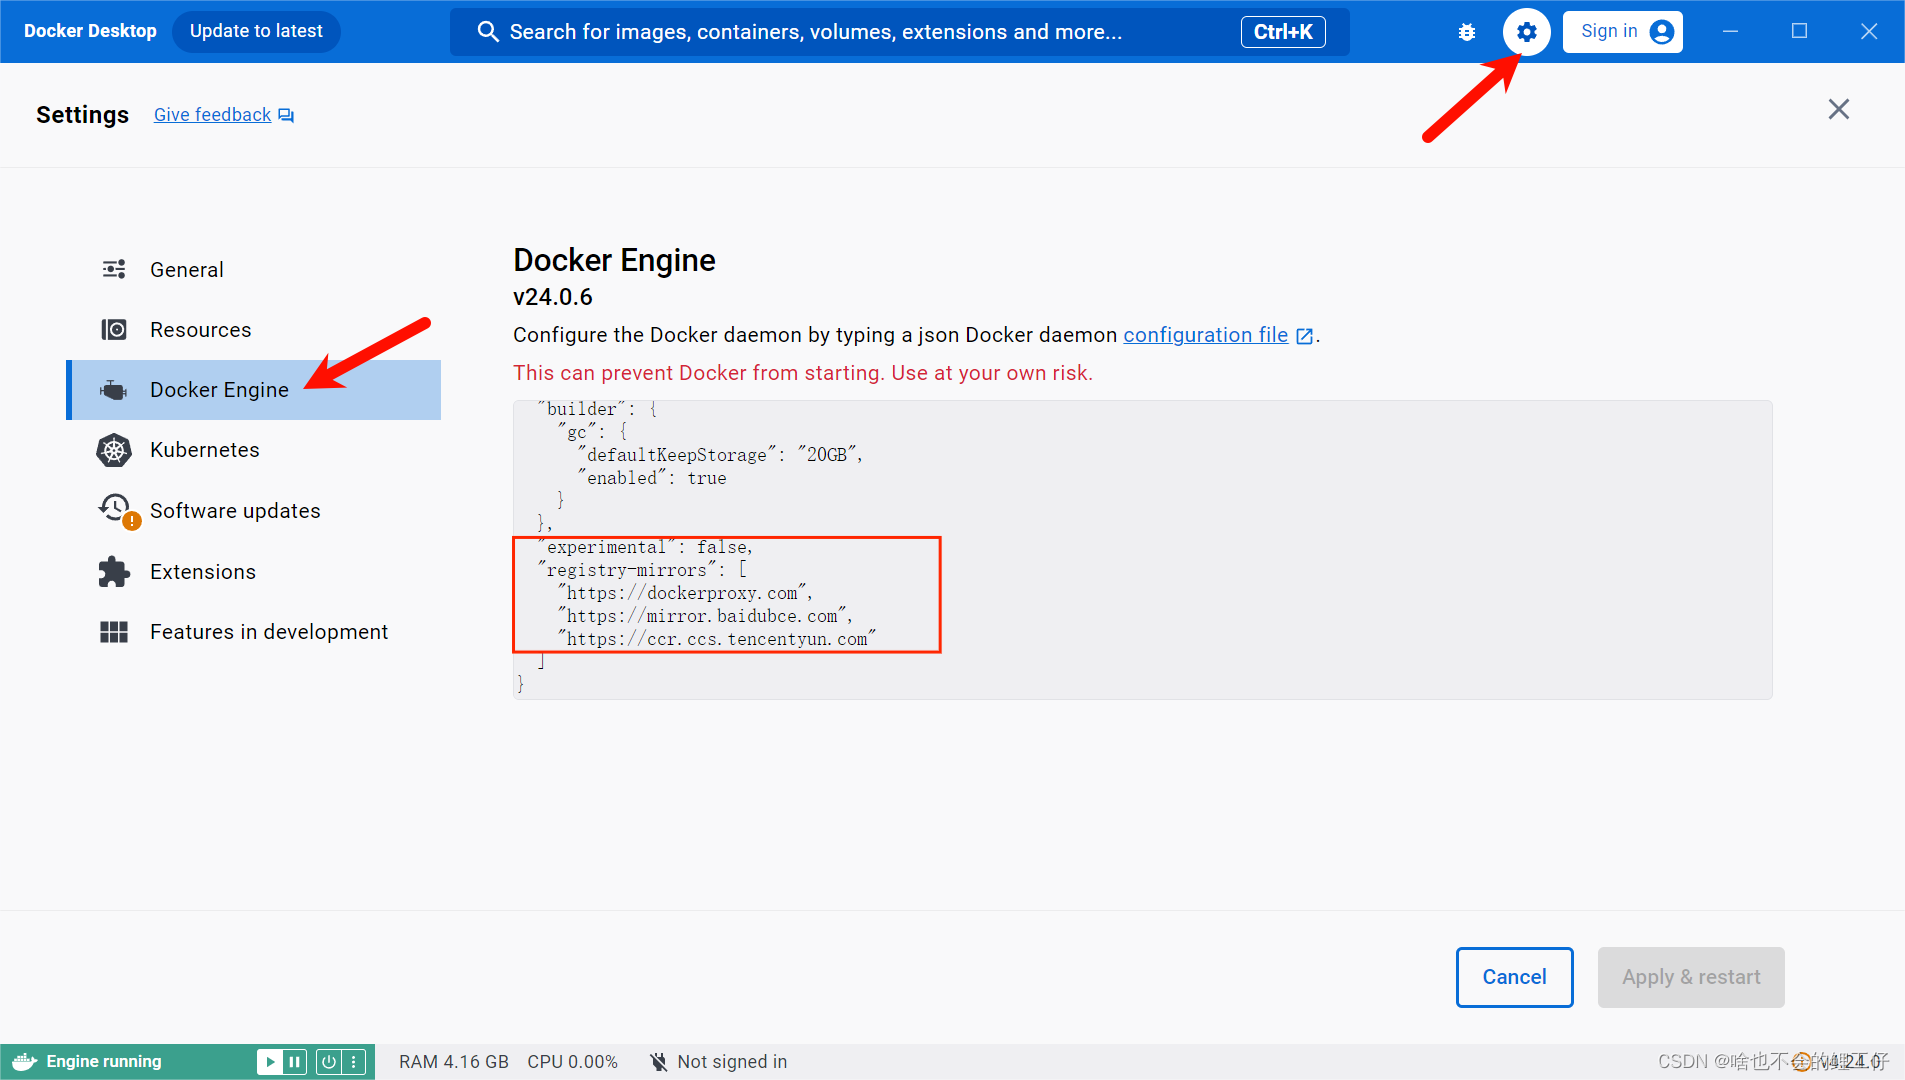Click the whale icon next to Engine running
1905x1080 pixels.
(22, 1061)
